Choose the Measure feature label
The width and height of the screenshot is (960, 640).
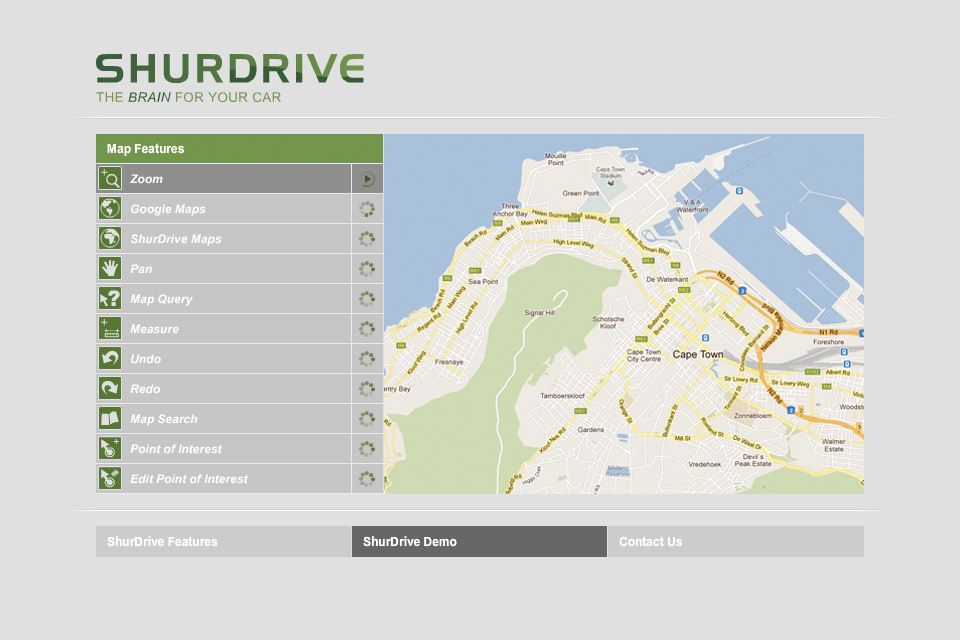pos(154,329)
